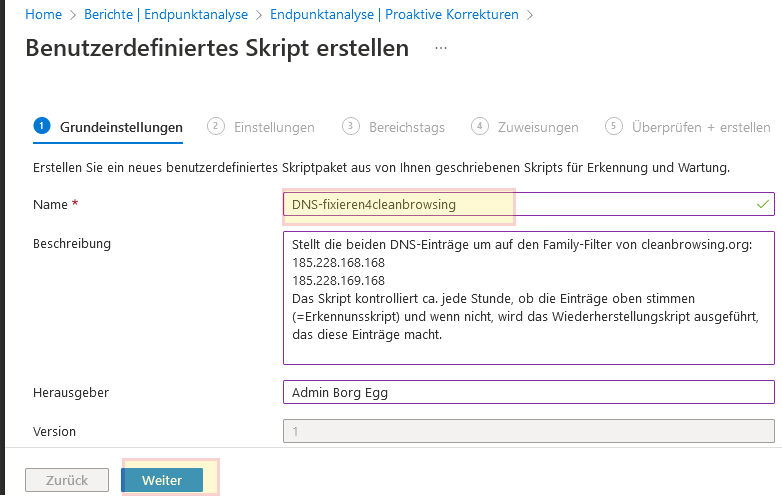Viewport: 782px width, 496px height.
Task: Select the Grundeinstellungen wizard tab
Action: (x=121, y=127)
